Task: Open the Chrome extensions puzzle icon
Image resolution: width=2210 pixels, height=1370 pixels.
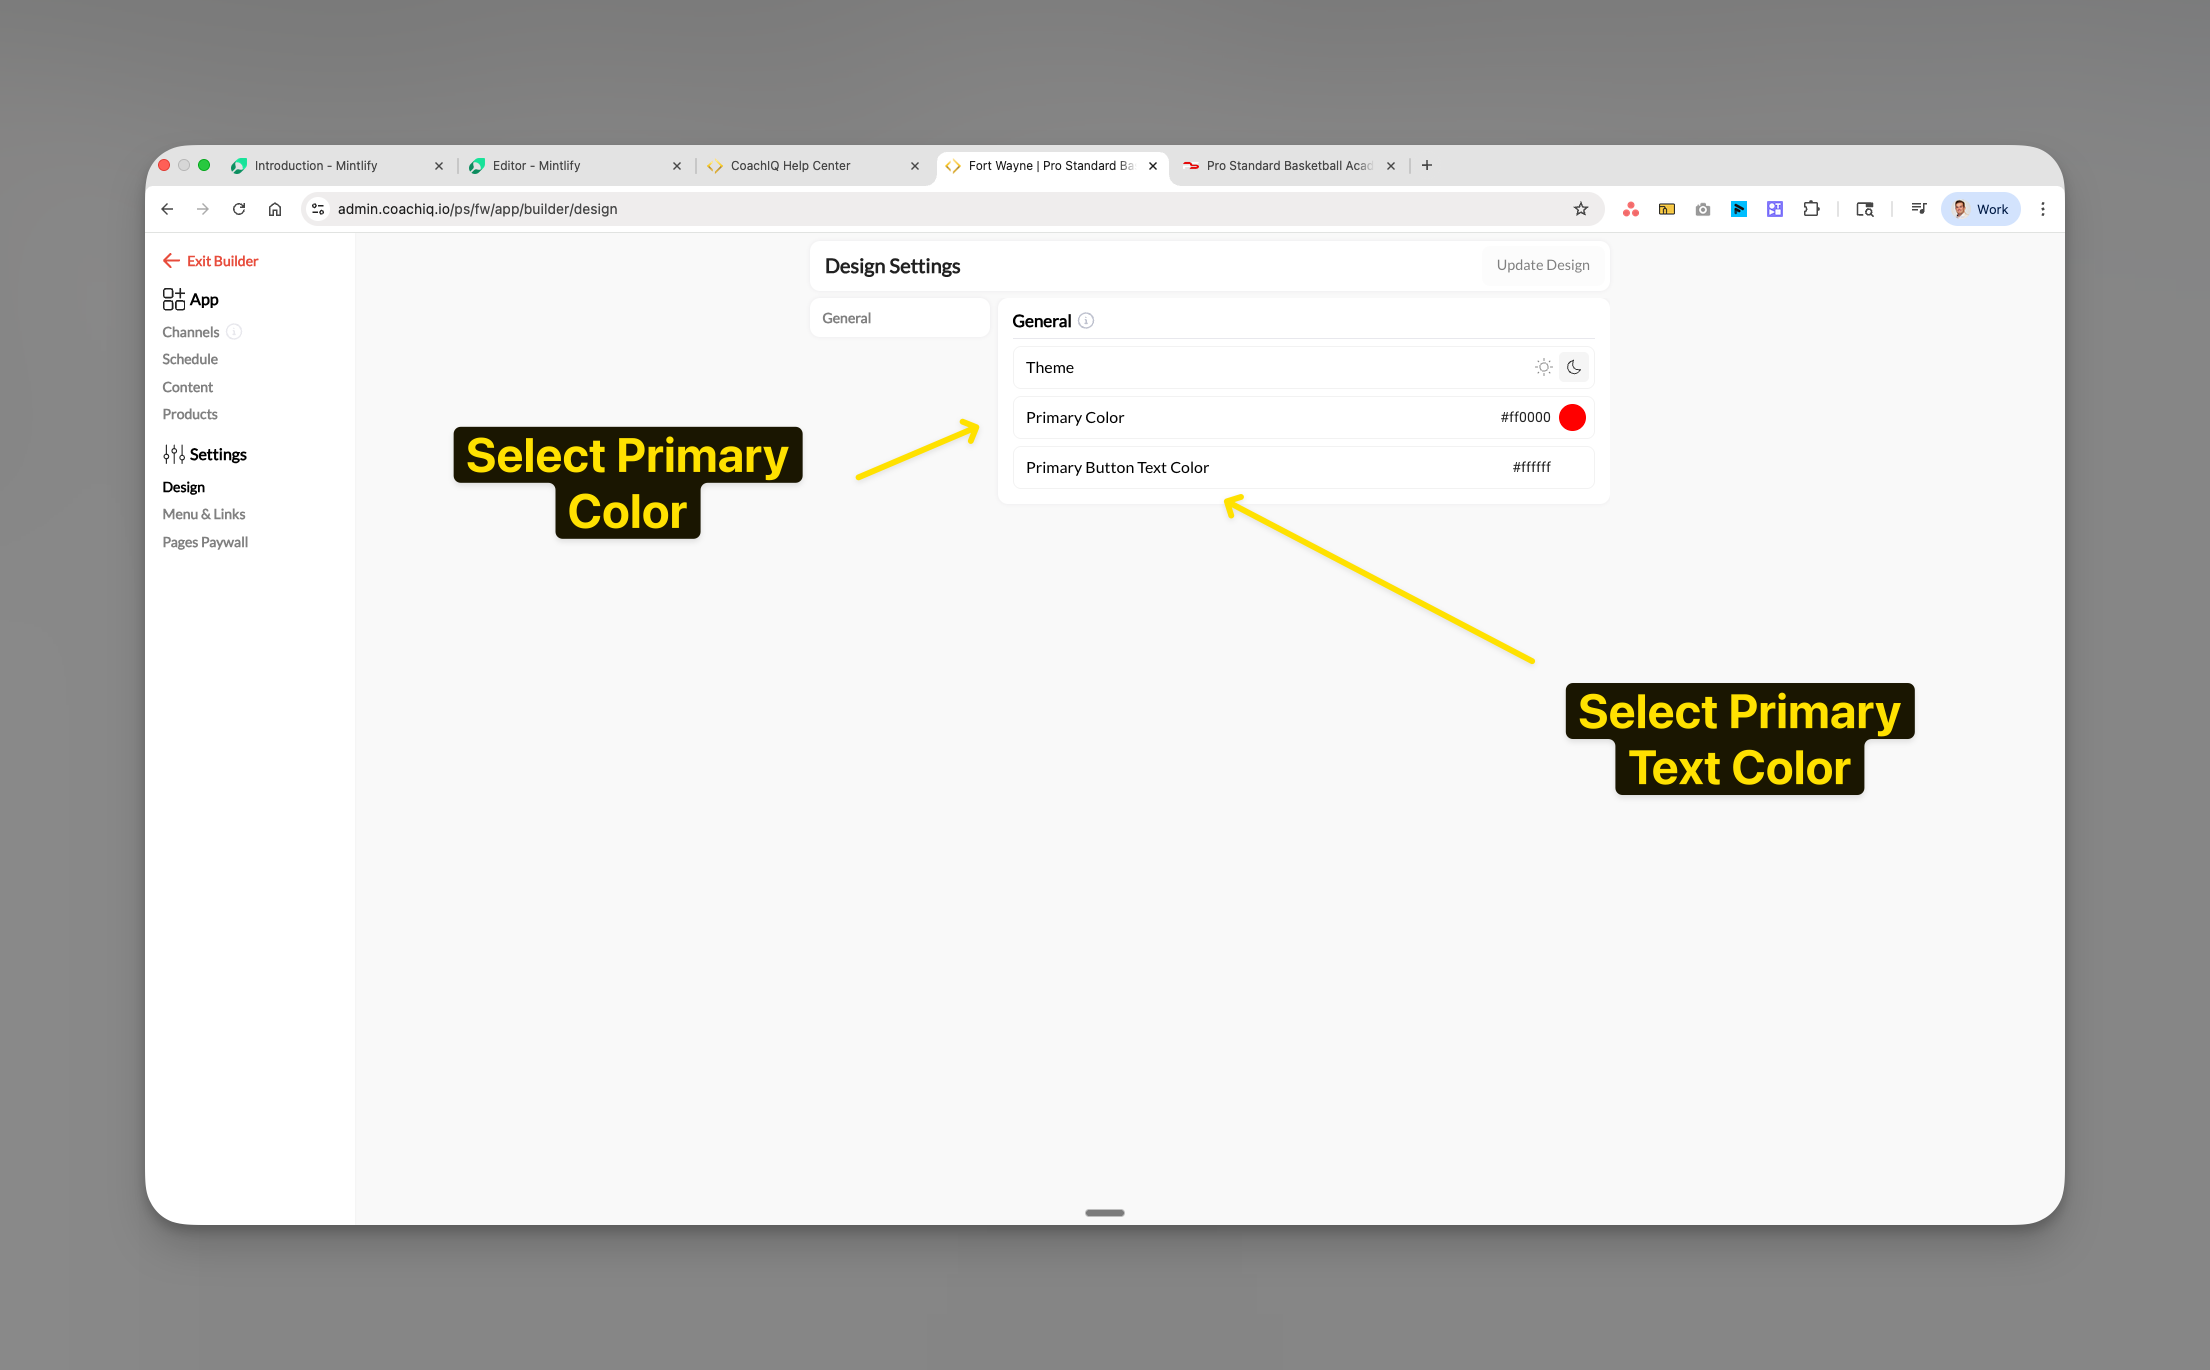Action: click(x=1811, y=209)
